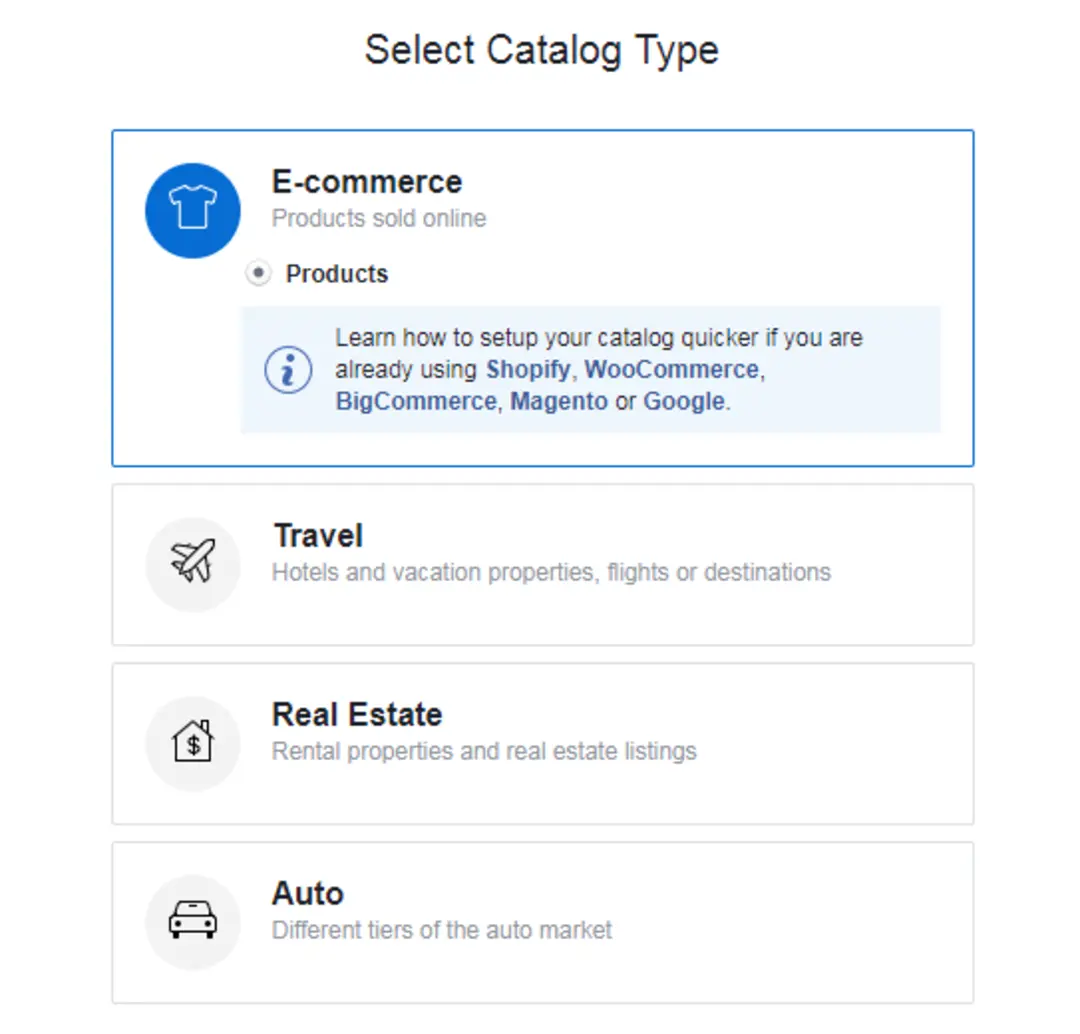Image resolution: width=1080 pixels, height=1034 pixels.
Task: Open the Magento setup link
Action: tap(559, 402)
